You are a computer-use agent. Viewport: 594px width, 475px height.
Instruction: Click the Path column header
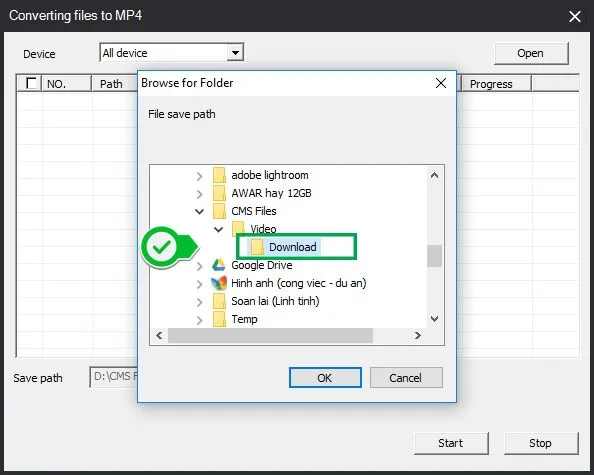click(x=115, y=84)
